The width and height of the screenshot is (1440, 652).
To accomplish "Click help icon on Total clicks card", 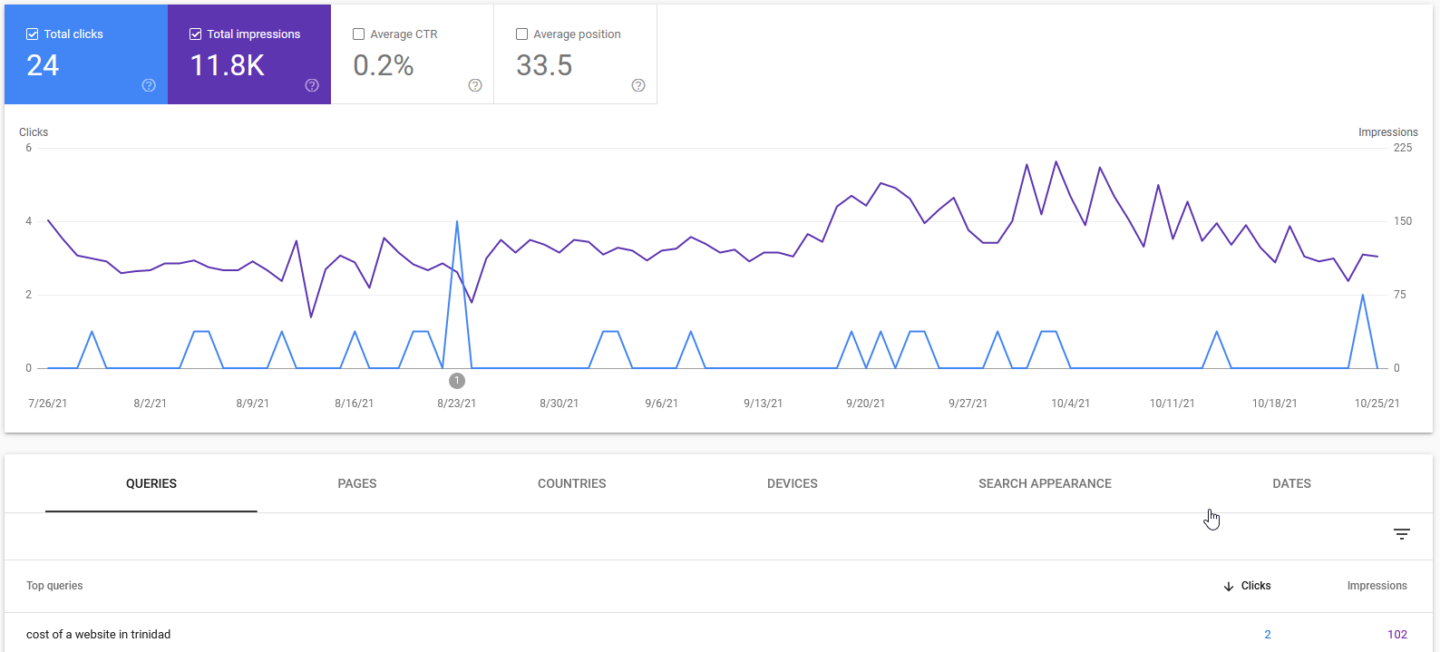I will point(149,86).
